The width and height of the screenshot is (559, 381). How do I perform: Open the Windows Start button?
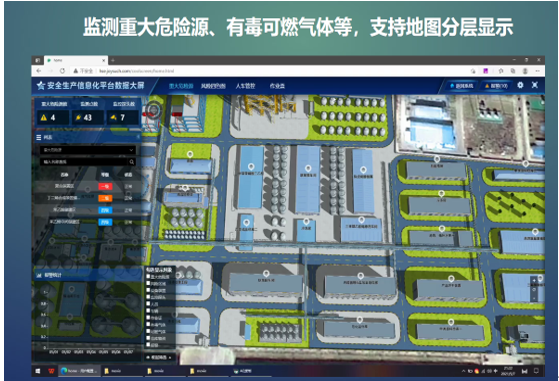(38, 371)
